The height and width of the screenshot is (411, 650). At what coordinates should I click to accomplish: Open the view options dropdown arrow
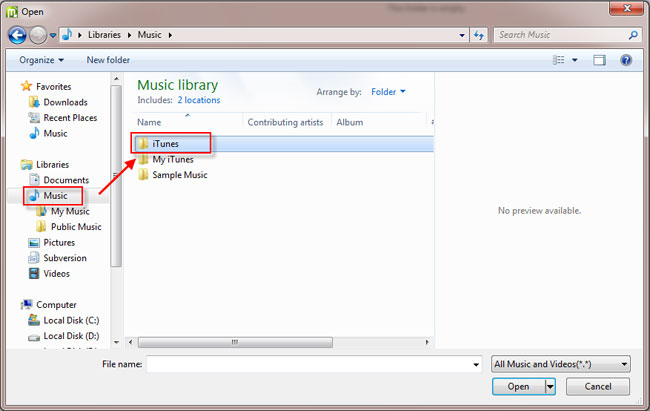coord(575,60)
